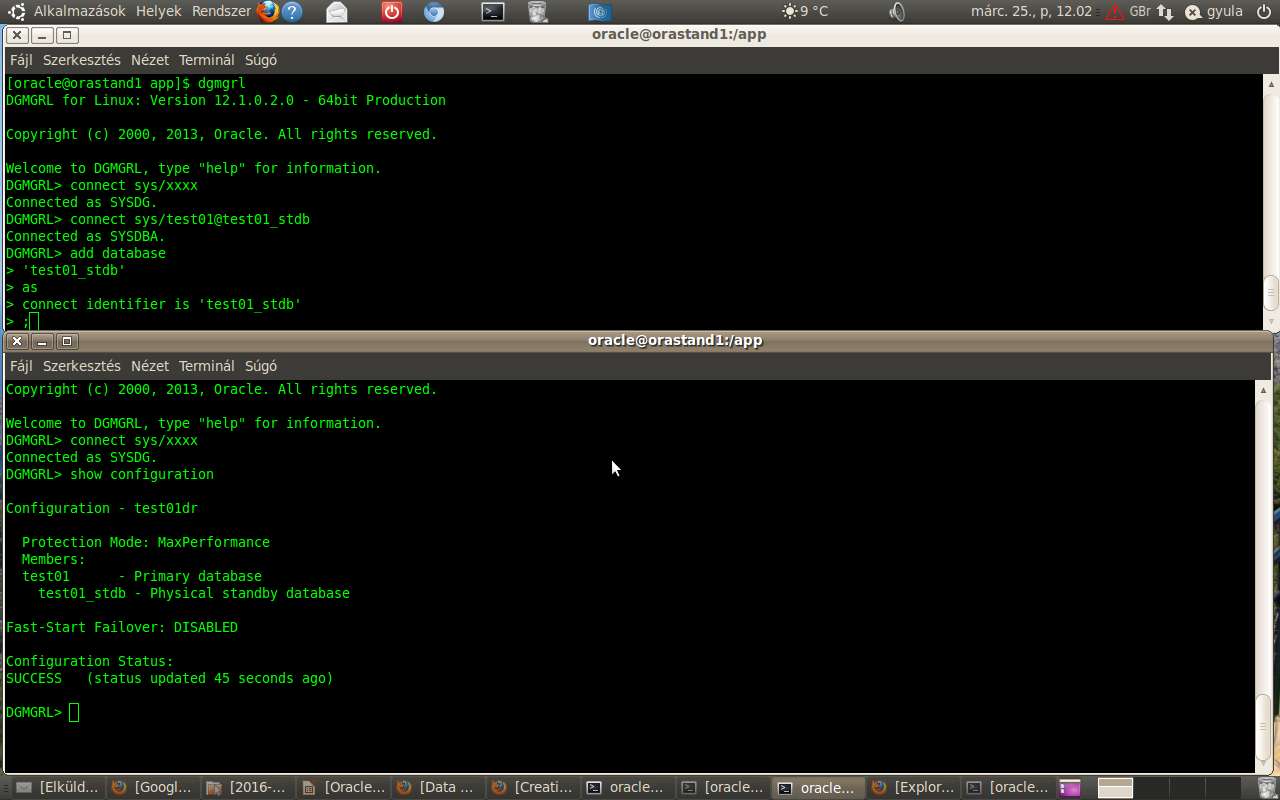Open the GBr keyboard layout indicator

pyautogui.click(x=1140, y=12)
